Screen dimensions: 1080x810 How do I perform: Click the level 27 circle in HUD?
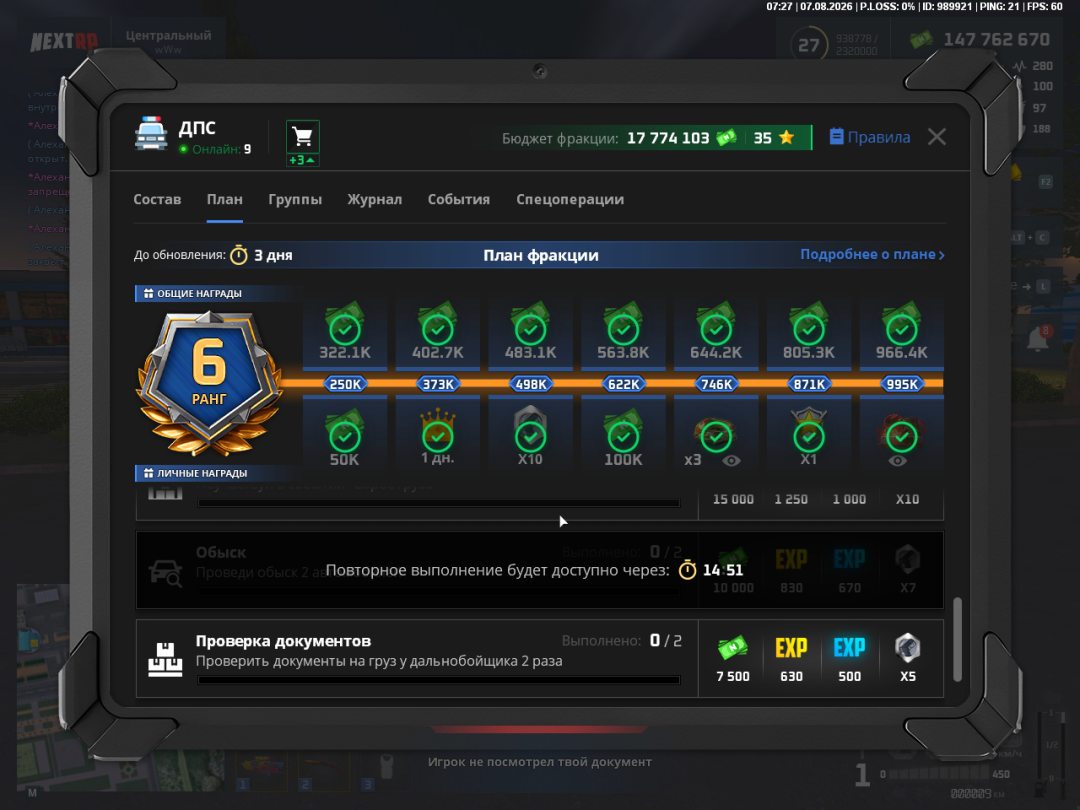click(809, 45)
